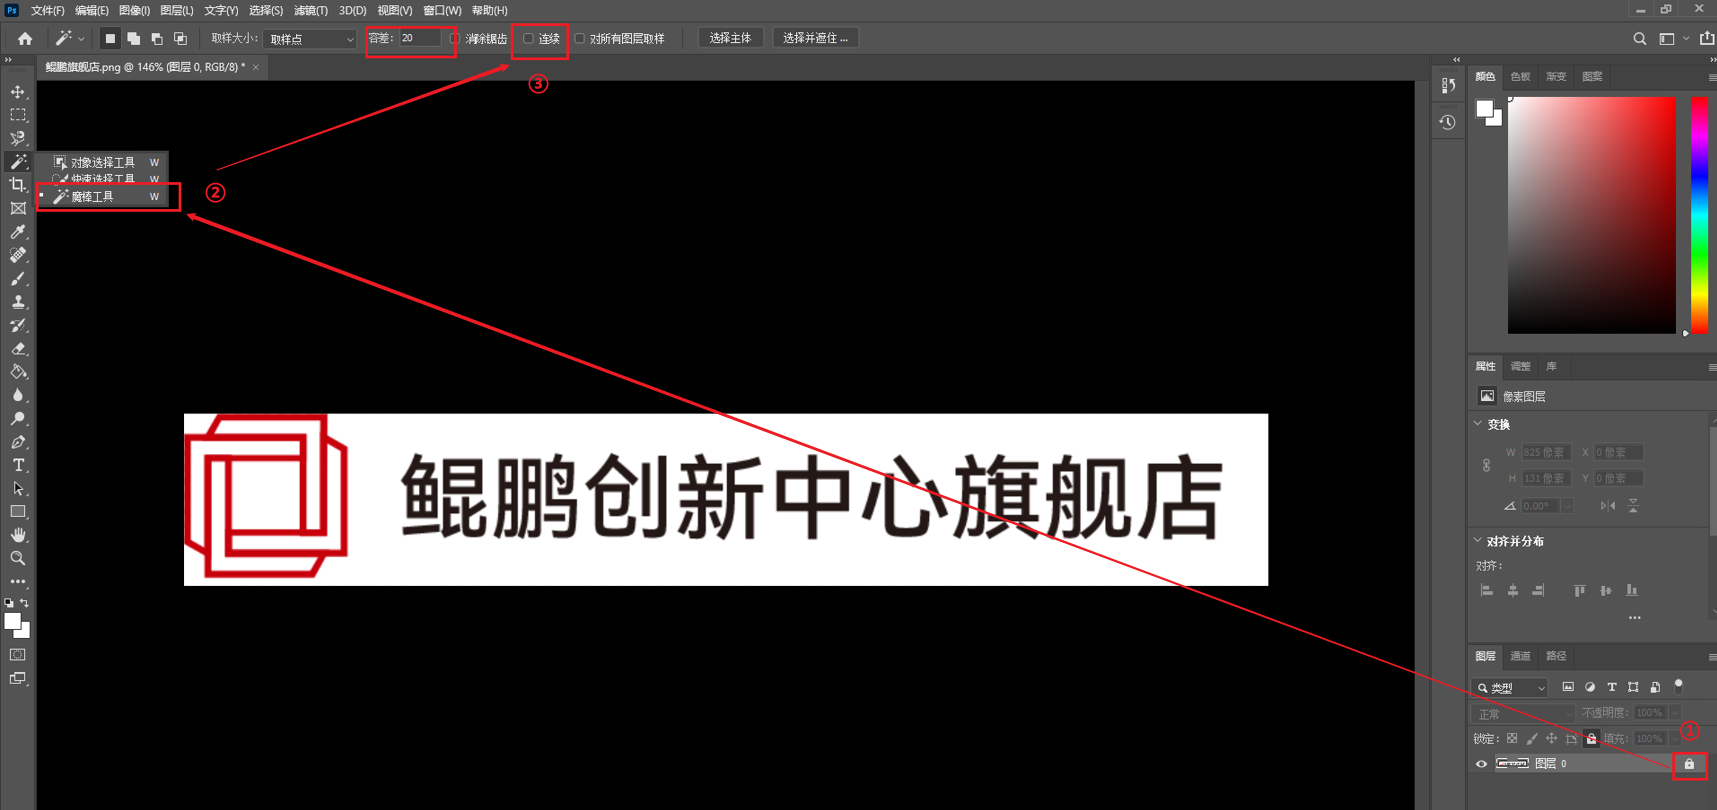Screen dimensions: 1717x810
Task: Open tool preset picker arrow
Action: (81, 38)
